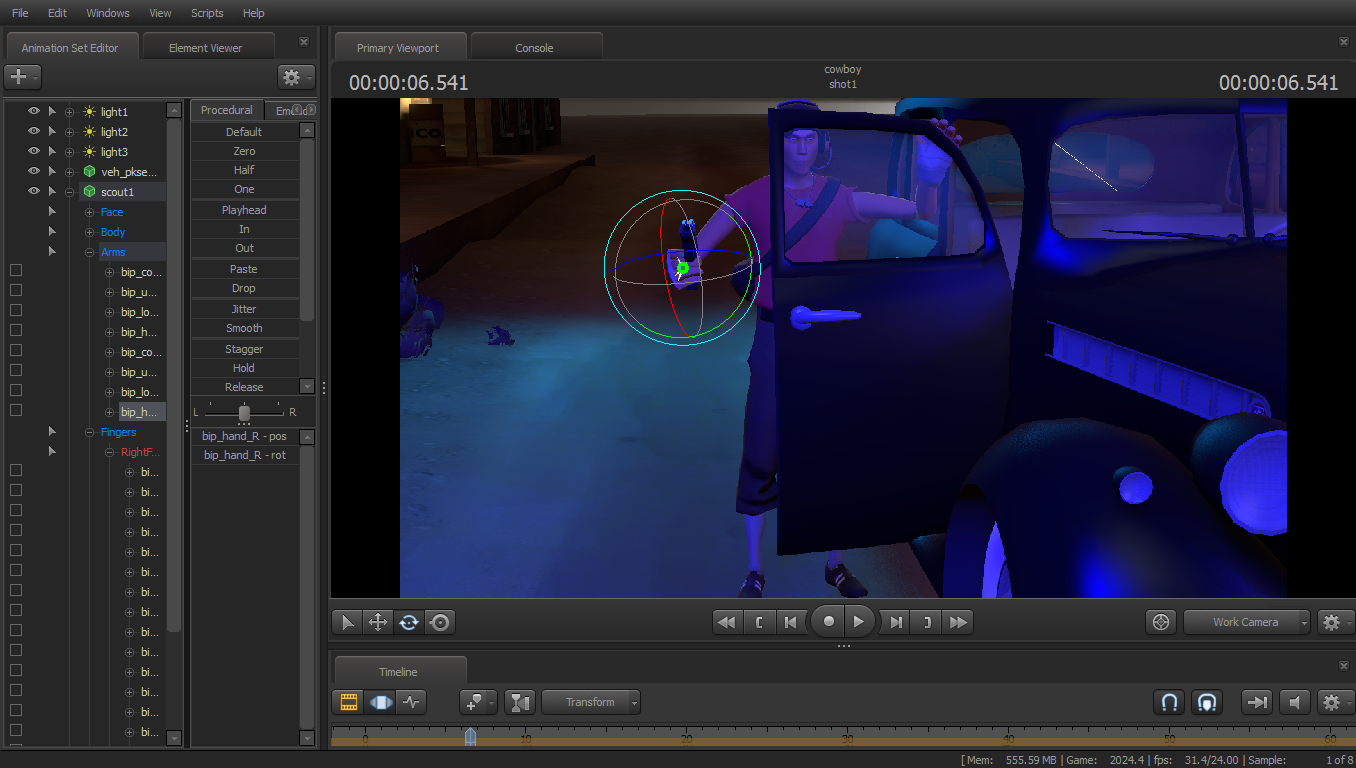1356x768 pixels.
Task: Select the rotation manipulator tool in viewport toolbar
Action: (x=409, y=622)
